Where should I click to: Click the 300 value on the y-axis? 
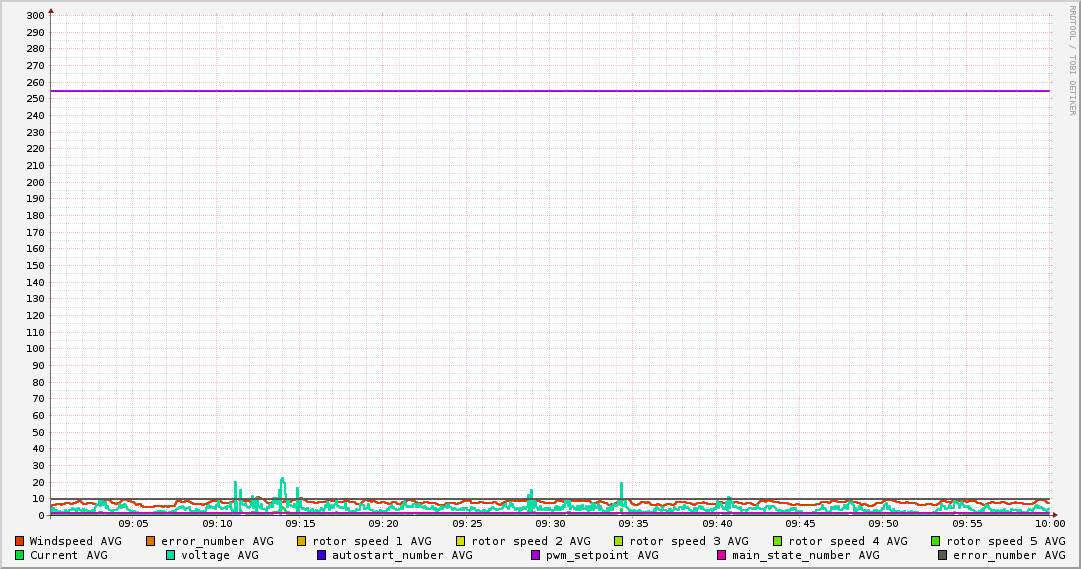34,16
